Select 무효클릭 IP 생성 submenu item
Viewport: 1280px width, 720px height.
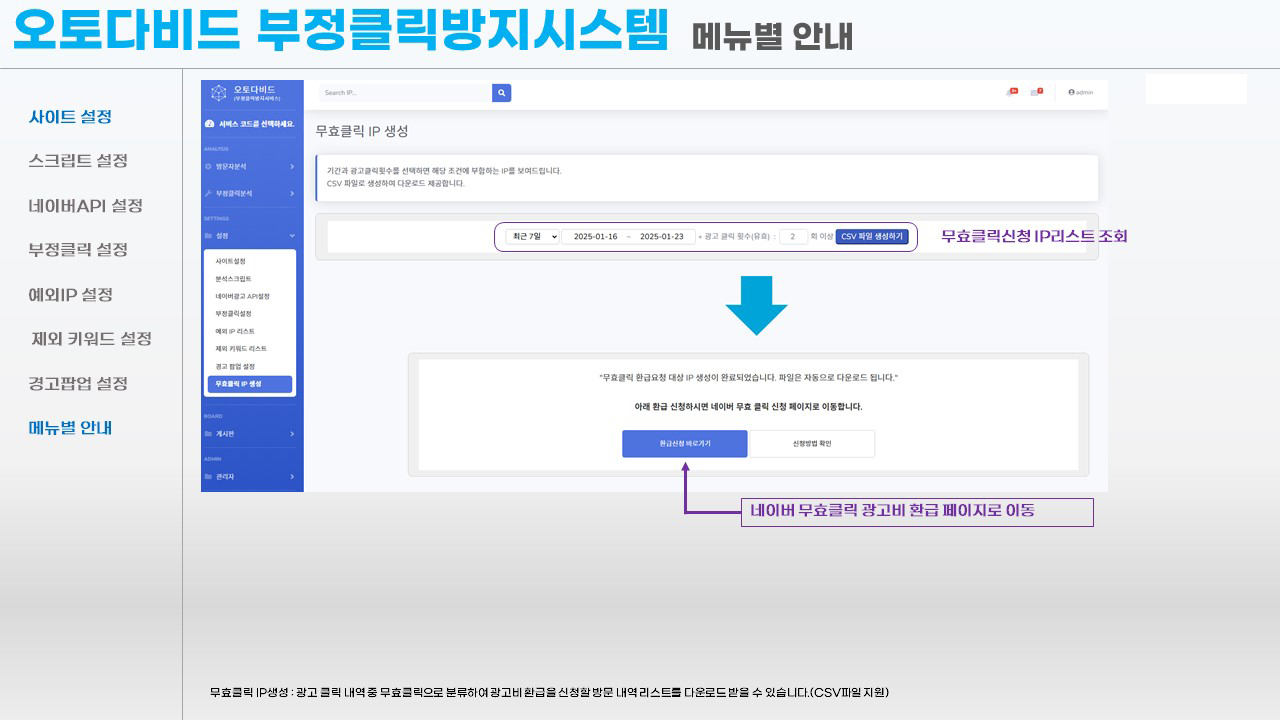tap(250, 384)
